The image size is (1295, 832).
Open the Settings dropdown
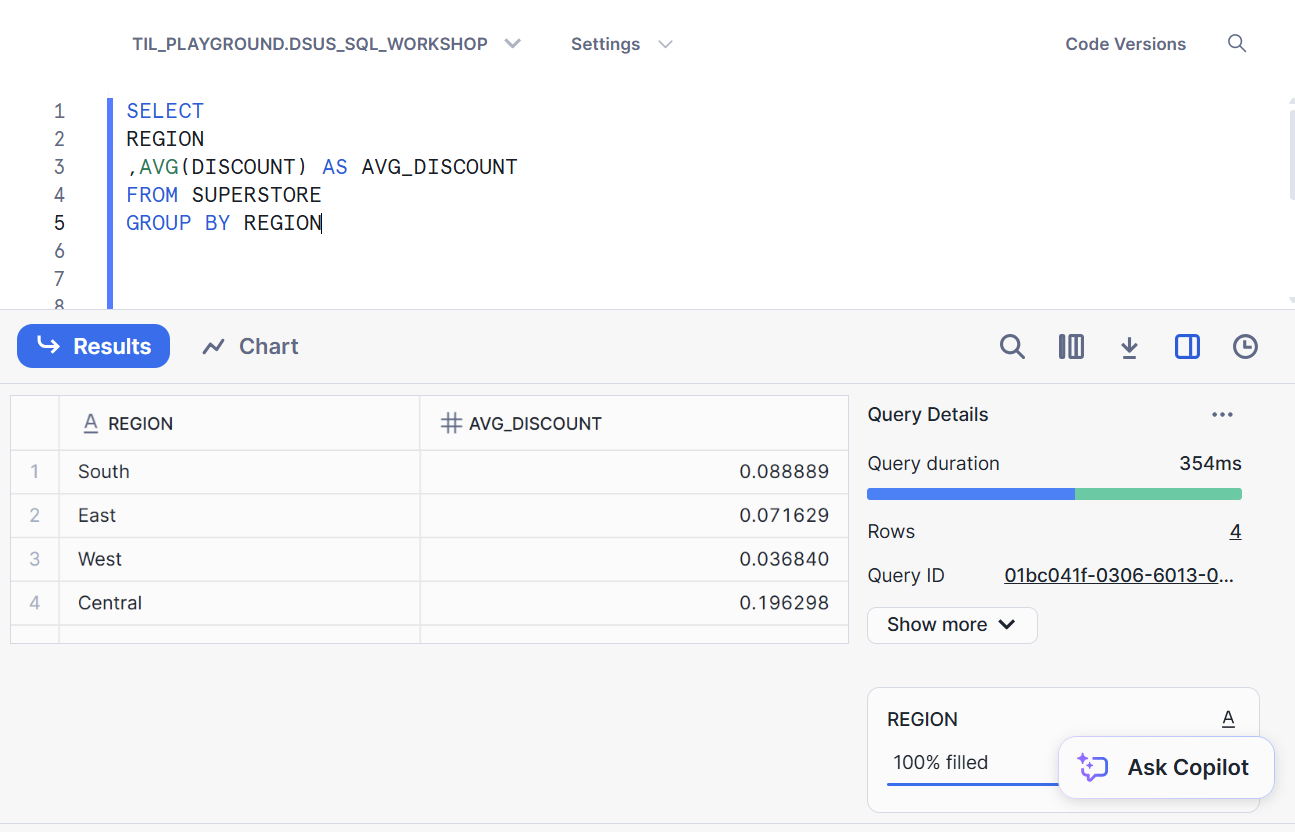coord(621,44)
